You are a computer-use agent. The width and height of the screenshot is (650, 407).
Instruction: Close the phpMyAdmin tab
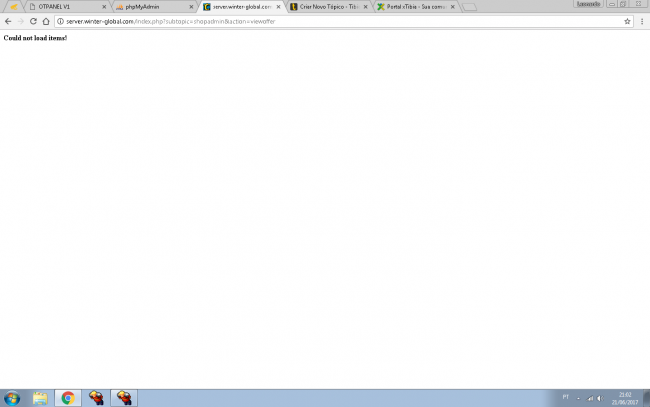tap(191, 7)
